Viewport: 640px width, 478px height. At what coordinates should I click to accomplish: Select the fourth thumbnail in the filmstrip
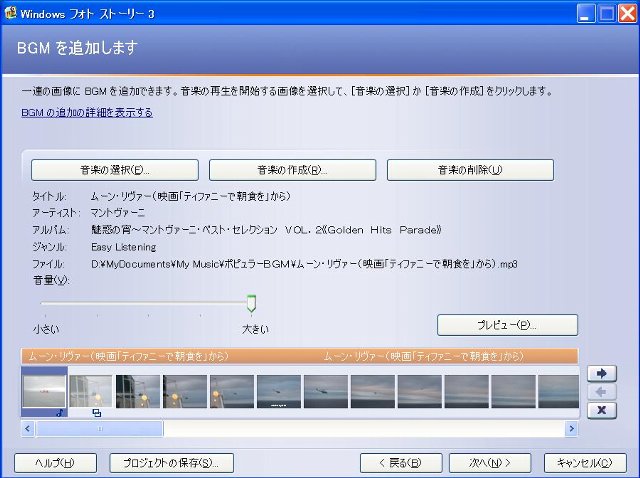point(184,391)
